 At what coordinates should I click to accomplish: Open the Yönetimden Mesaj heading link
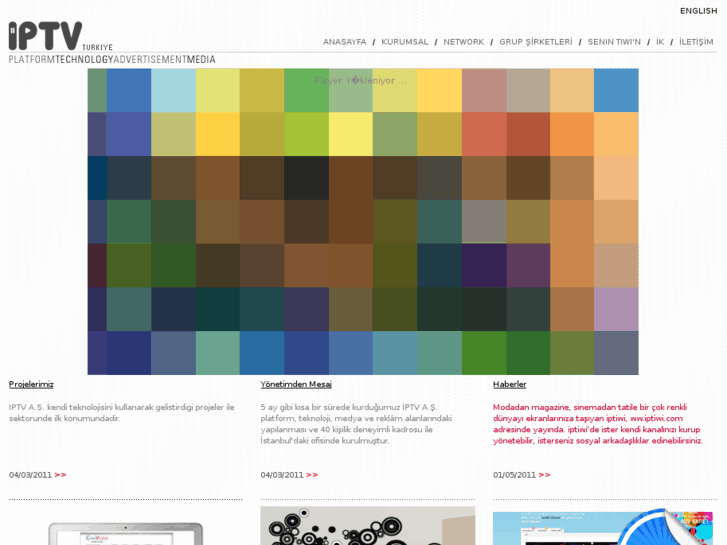296,384
